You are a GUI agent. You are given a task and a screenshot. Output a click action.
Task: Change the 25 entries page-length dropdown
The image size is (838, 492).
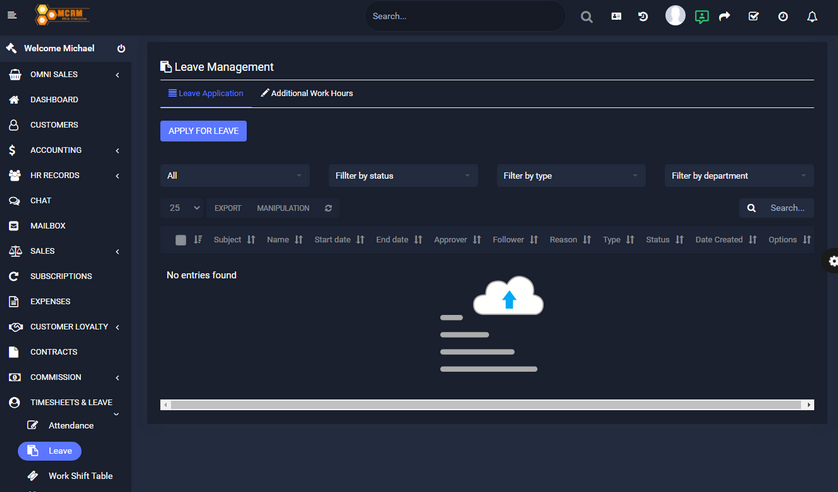pos(184,208)
